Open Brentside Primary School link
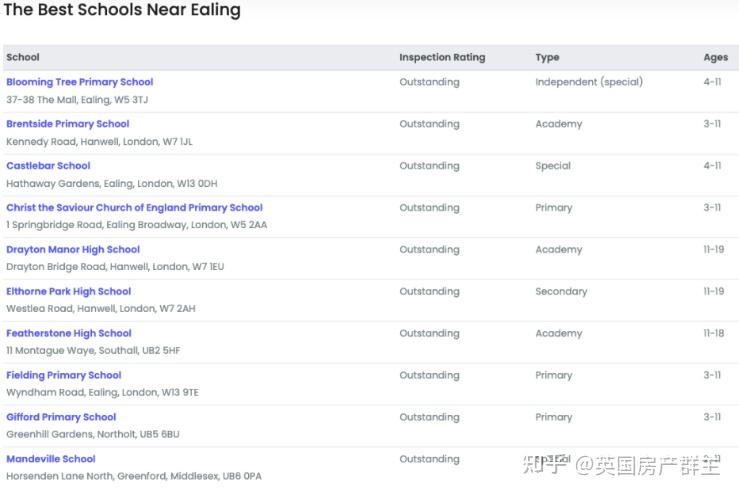Image resolution: width=739 pixels, height=495 pixels. (x=68, y=124)
